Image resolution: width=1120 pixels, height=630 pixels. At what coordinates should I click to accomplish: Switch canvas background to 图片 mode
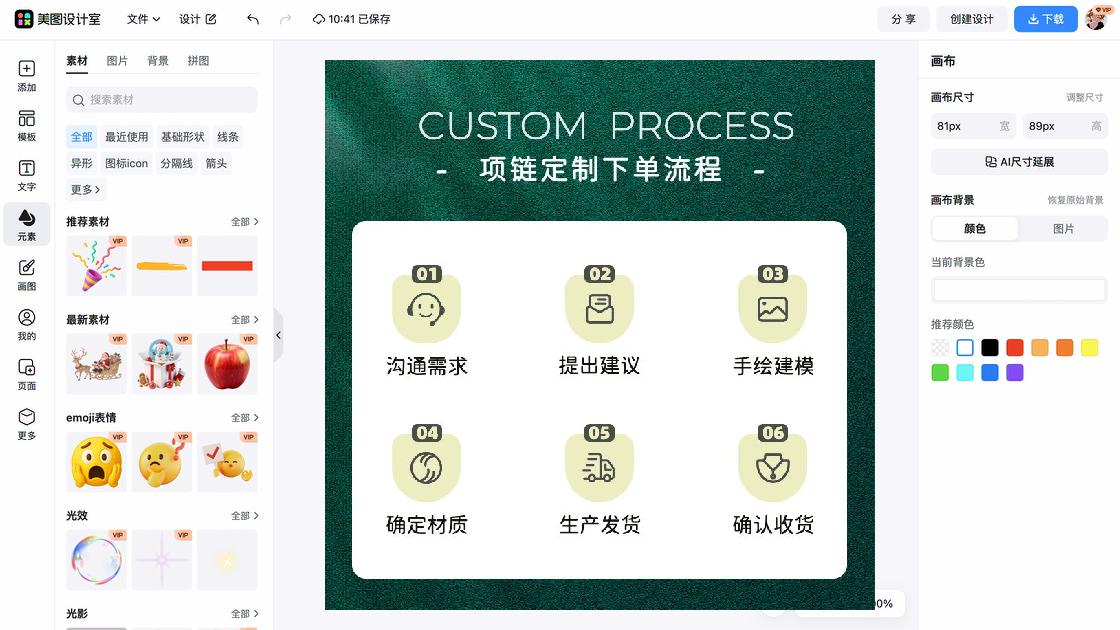(x=1063, y=229)
